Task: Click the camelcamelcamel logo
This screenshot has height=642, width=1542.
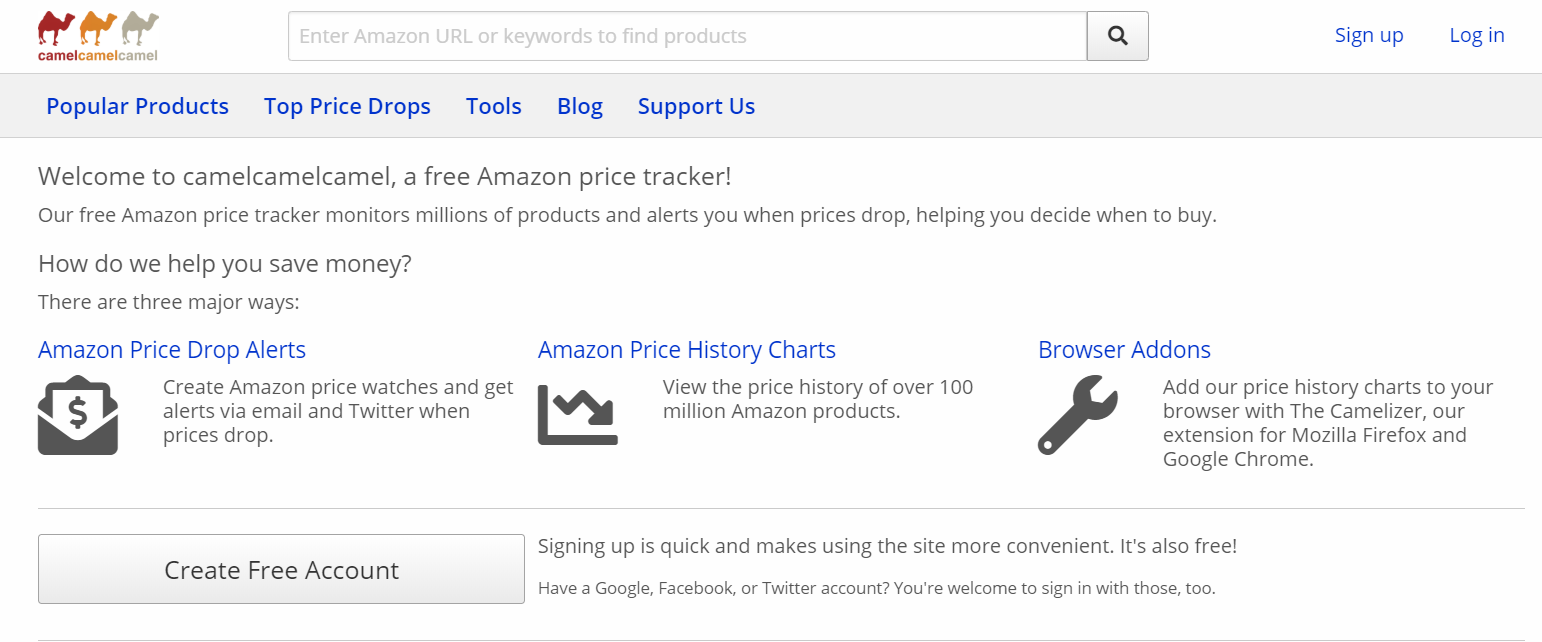Action: (98, 37)
